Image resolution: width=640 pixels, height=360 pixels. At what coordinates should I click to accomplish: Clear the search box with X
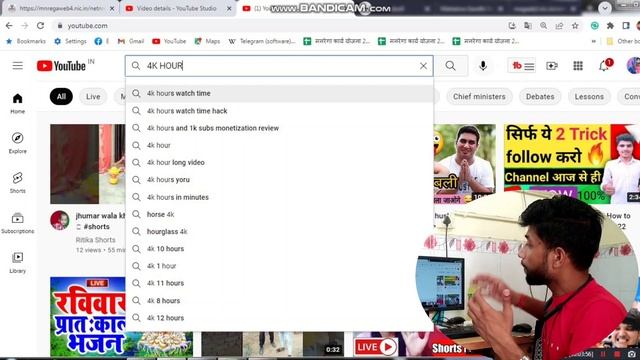[x=423, y=66]
